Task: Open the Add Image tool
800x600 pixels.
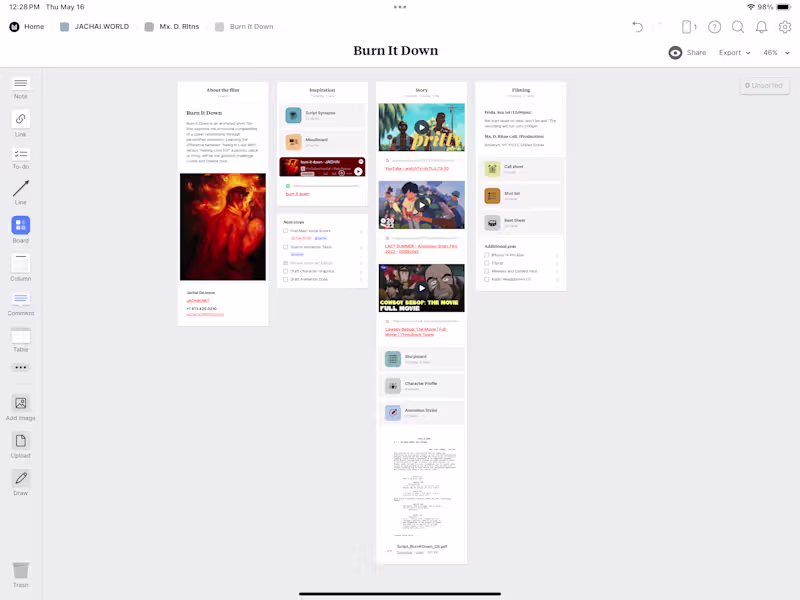Action: tap(20, 408)
